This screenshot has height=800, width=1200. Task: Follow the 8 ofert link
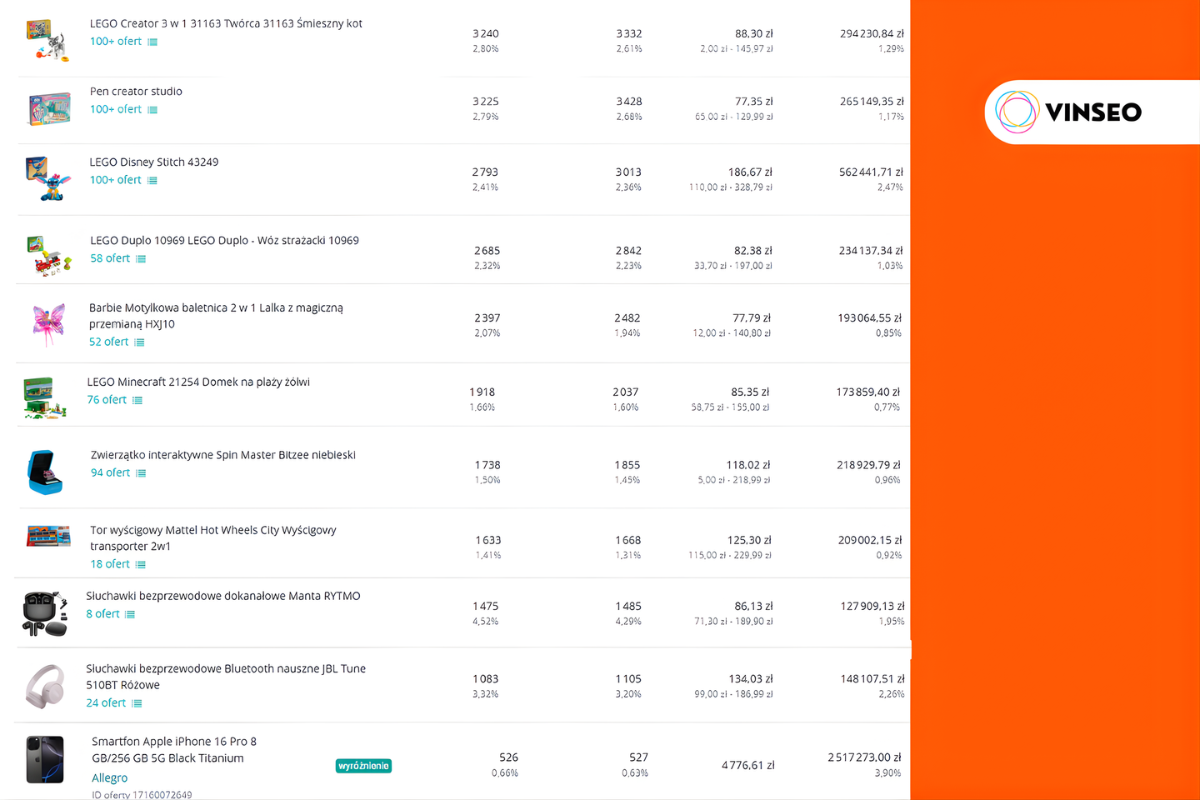click(x=103, y=614)
